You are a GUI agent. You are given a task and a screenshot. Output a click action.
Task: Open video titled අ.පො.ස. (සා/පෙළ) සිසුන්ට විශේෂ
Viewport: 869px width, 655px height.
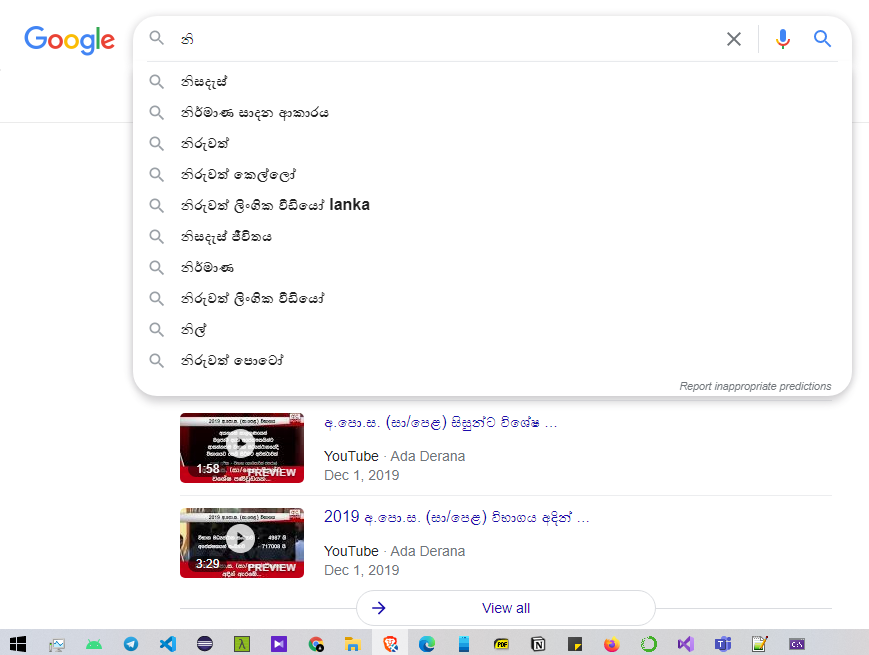coord(440,423)
